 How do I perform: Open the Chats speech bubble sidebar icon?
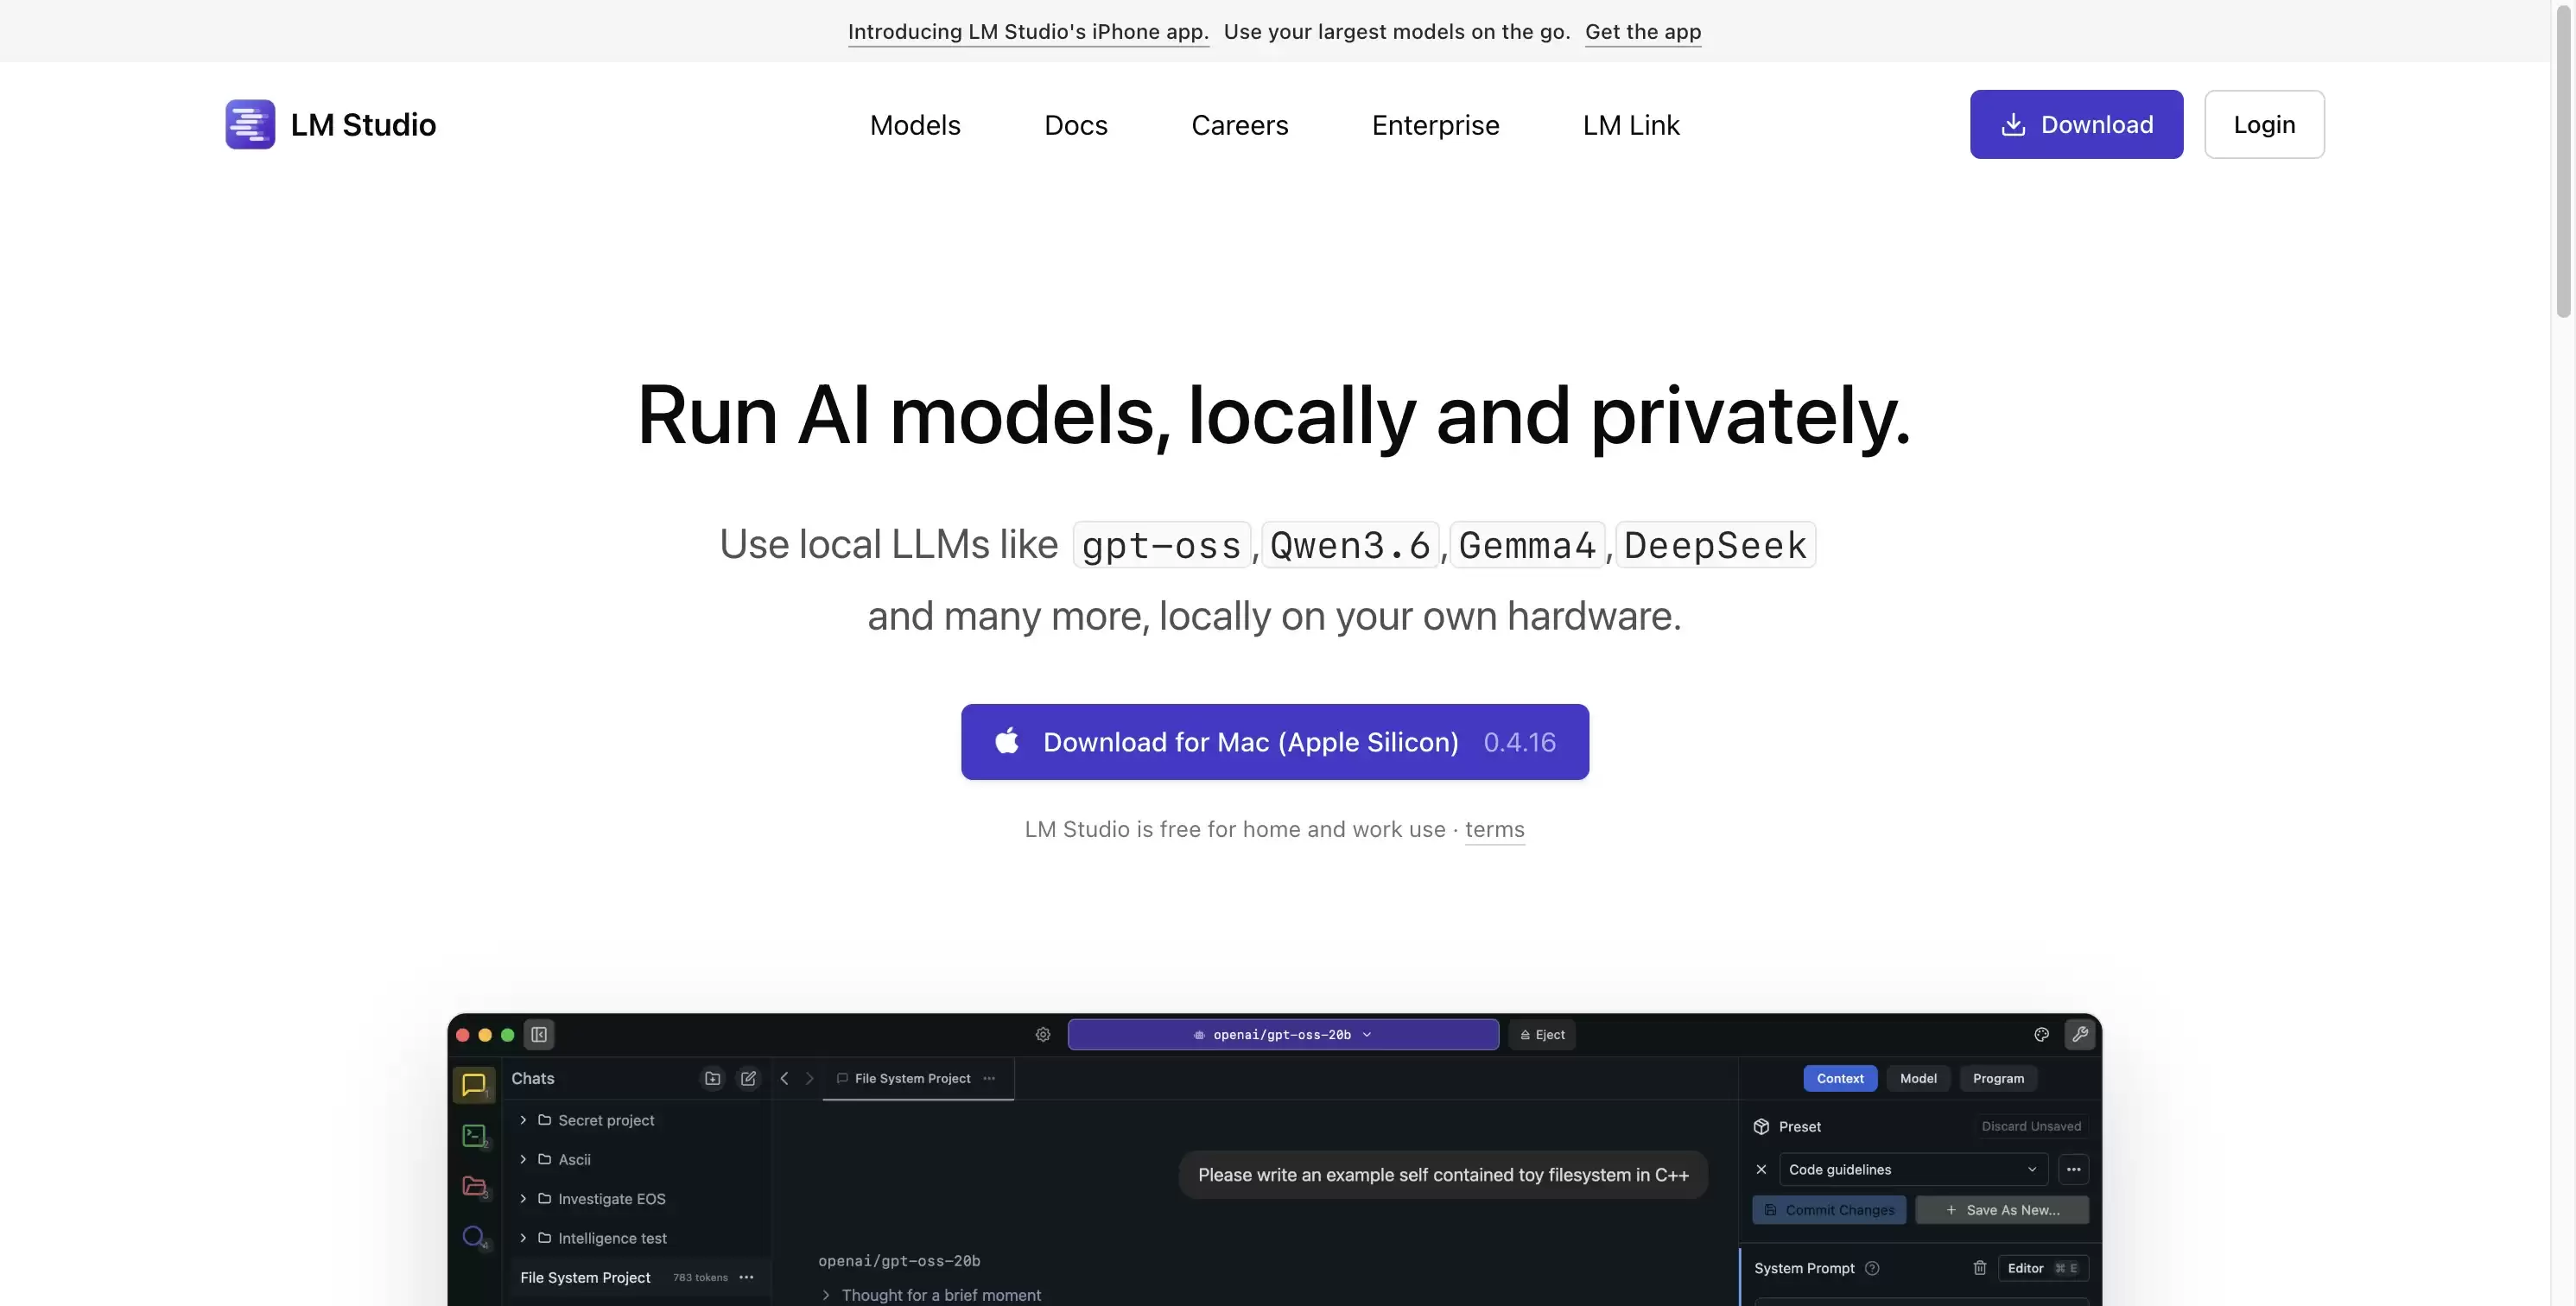474,1084
